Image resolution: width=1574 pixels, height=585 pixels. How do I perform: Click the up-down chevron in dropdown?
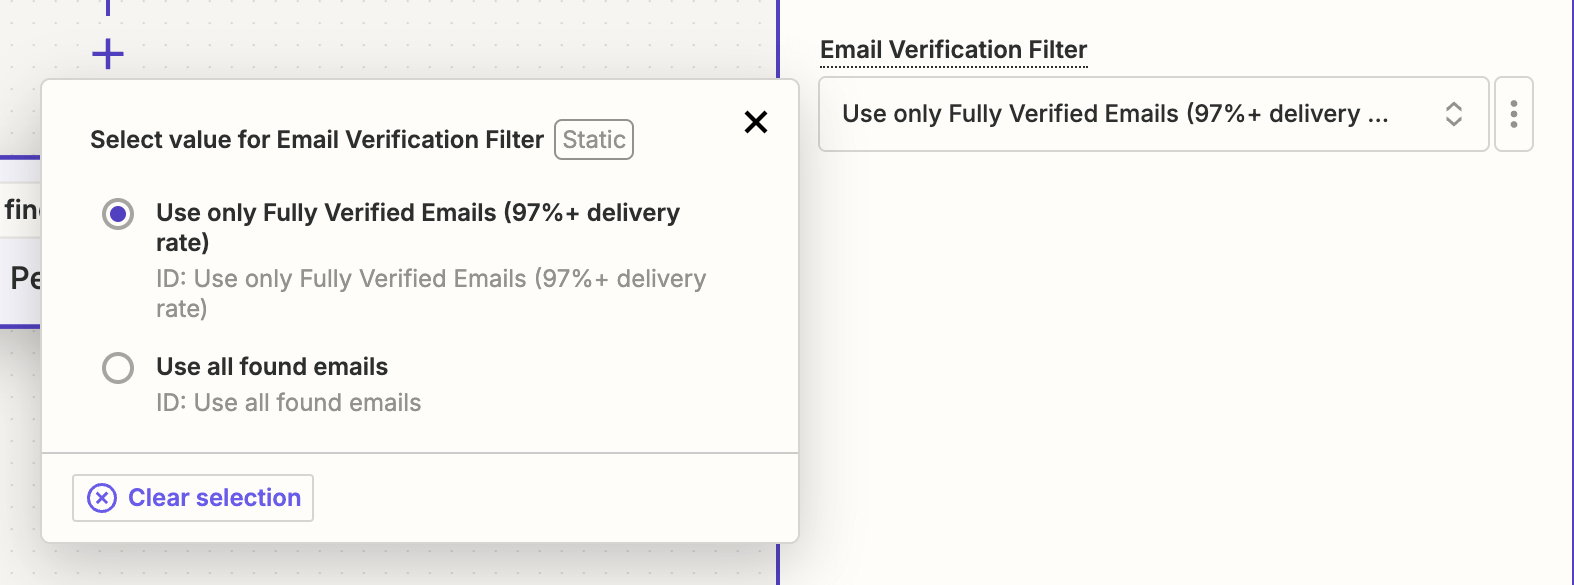pyautogui.click(x=1454, y=114)
